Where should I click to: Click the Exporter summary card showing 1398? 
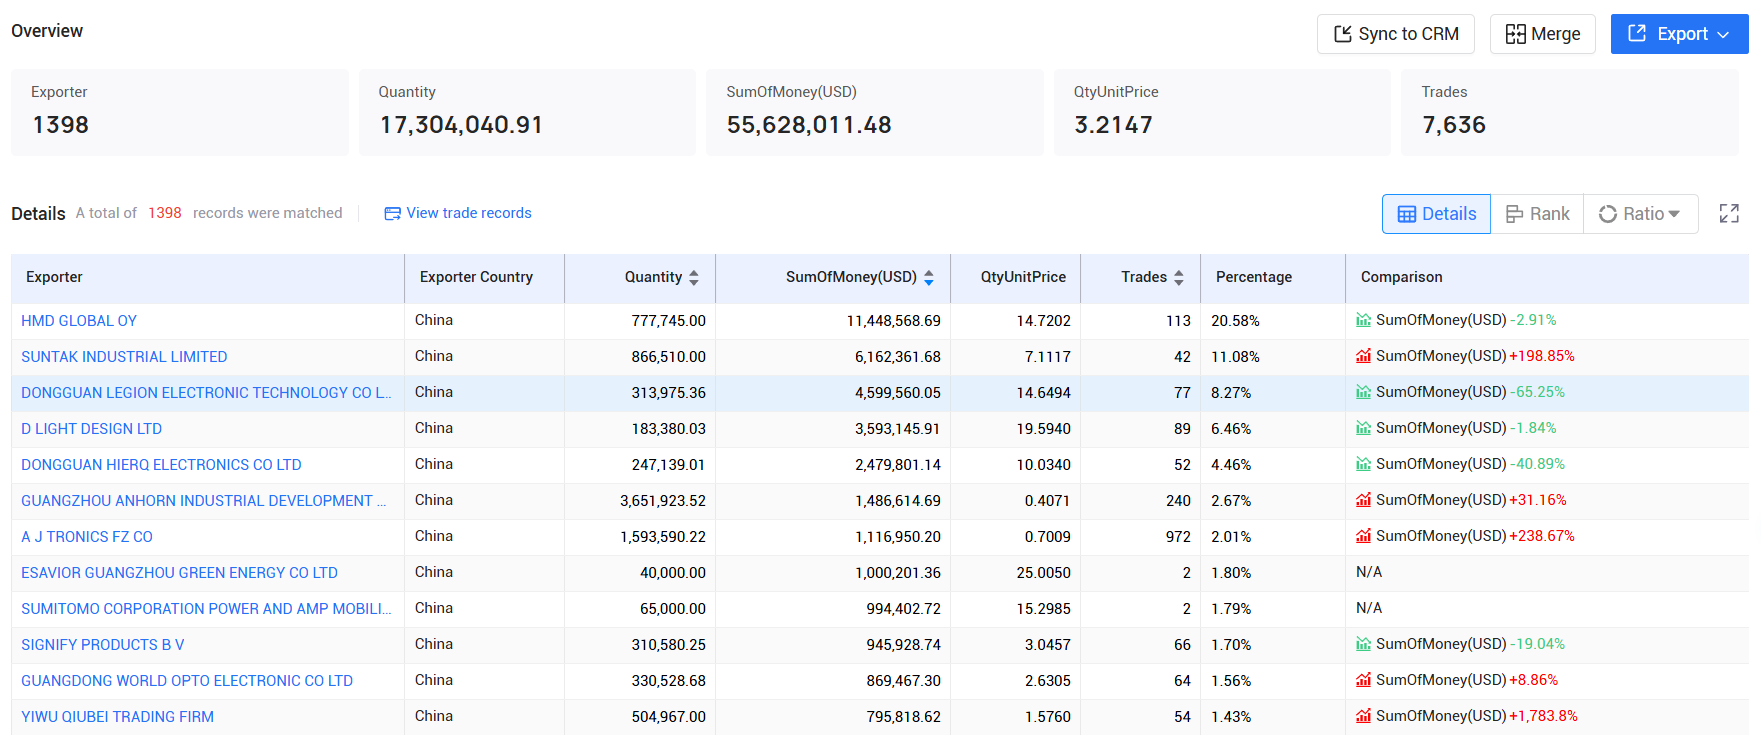click(180, 112)
